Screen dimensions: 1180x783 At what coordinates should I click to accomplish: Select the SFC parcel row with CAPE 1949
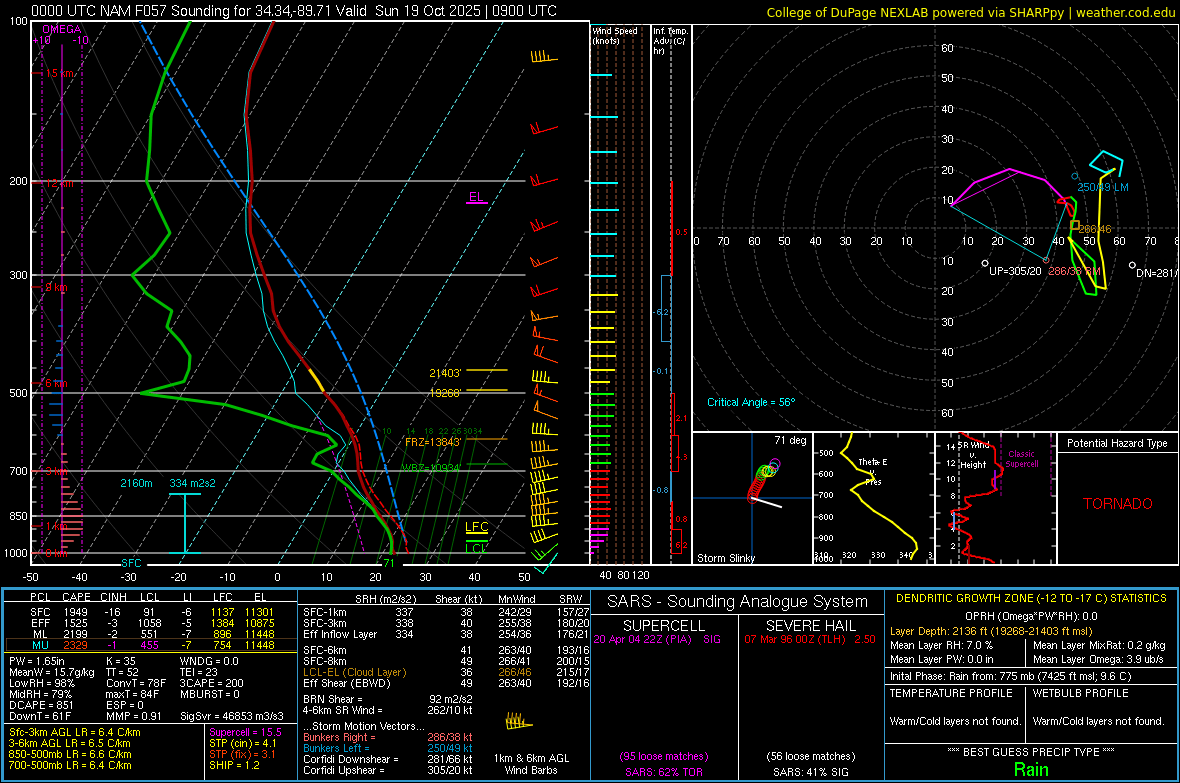(151, 612)
